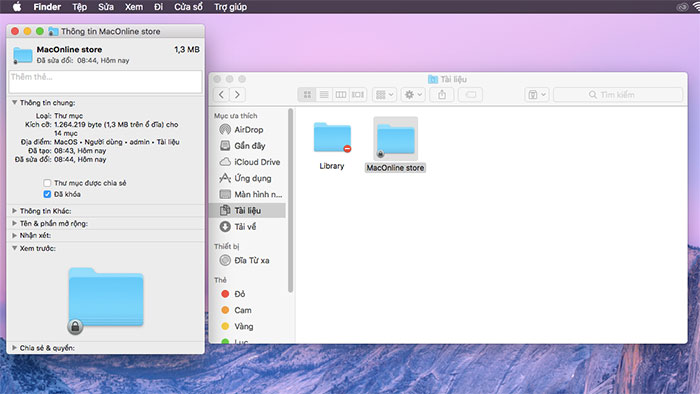Click the proxy folder icon in the info window title
The height and width of the screenshot is (394, 700).
53,31
